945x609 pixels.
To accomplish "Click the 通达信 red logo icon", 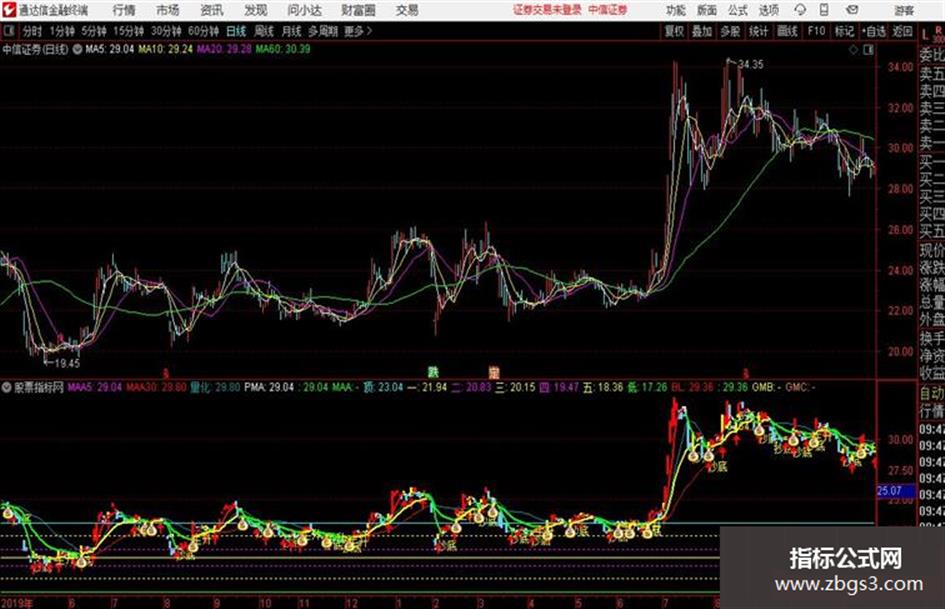I will (x=9, y=10).
